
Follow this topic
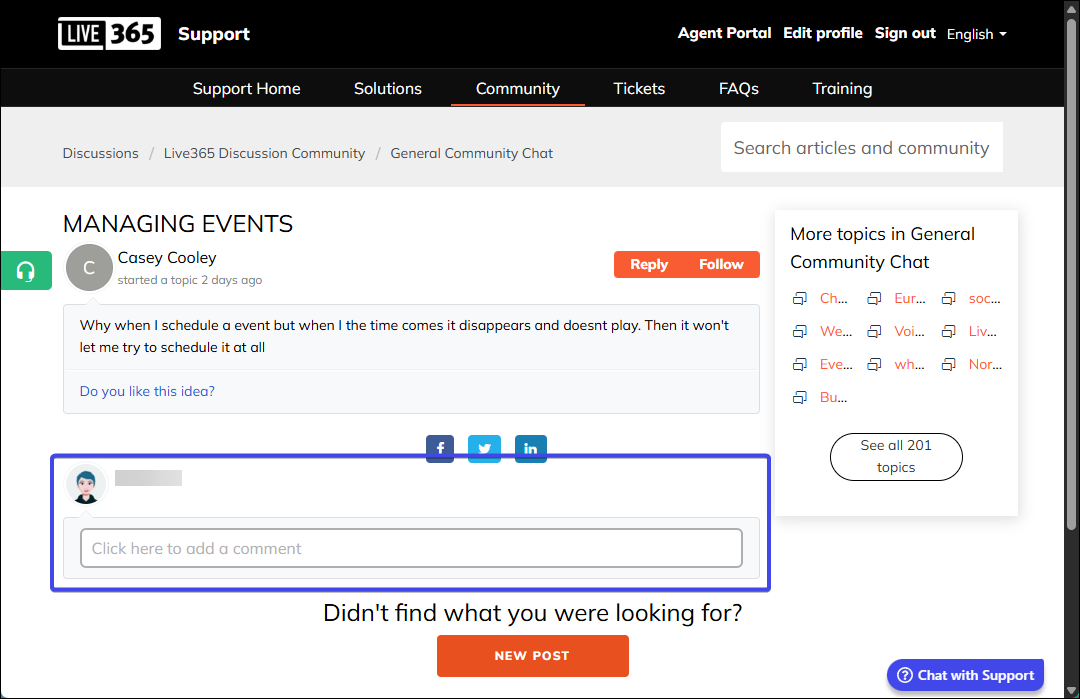coord(721,264)
